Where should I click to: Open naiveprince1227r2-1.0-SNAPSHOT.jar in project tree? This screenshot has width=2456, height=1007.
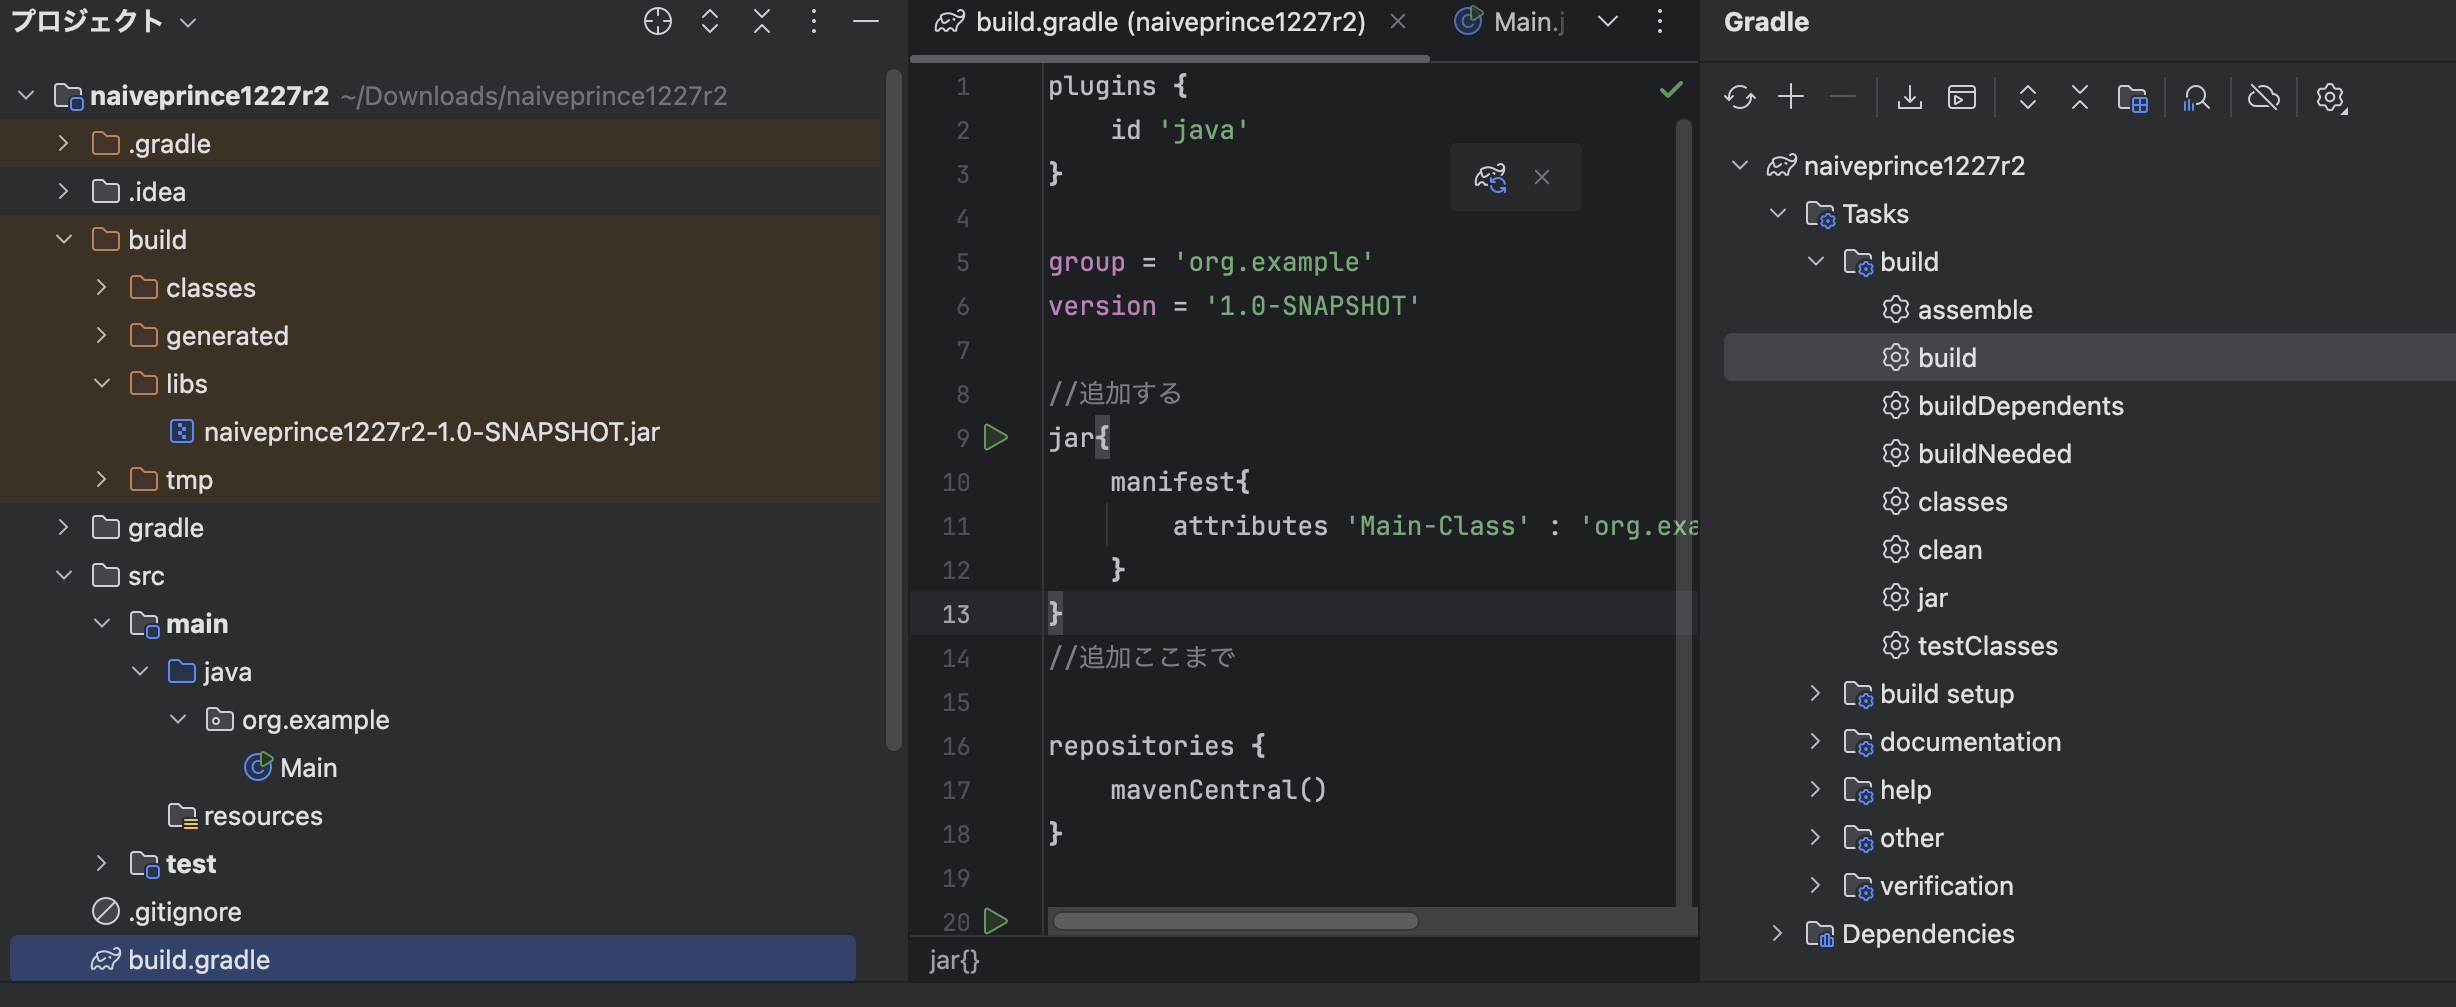pos(431,432)
